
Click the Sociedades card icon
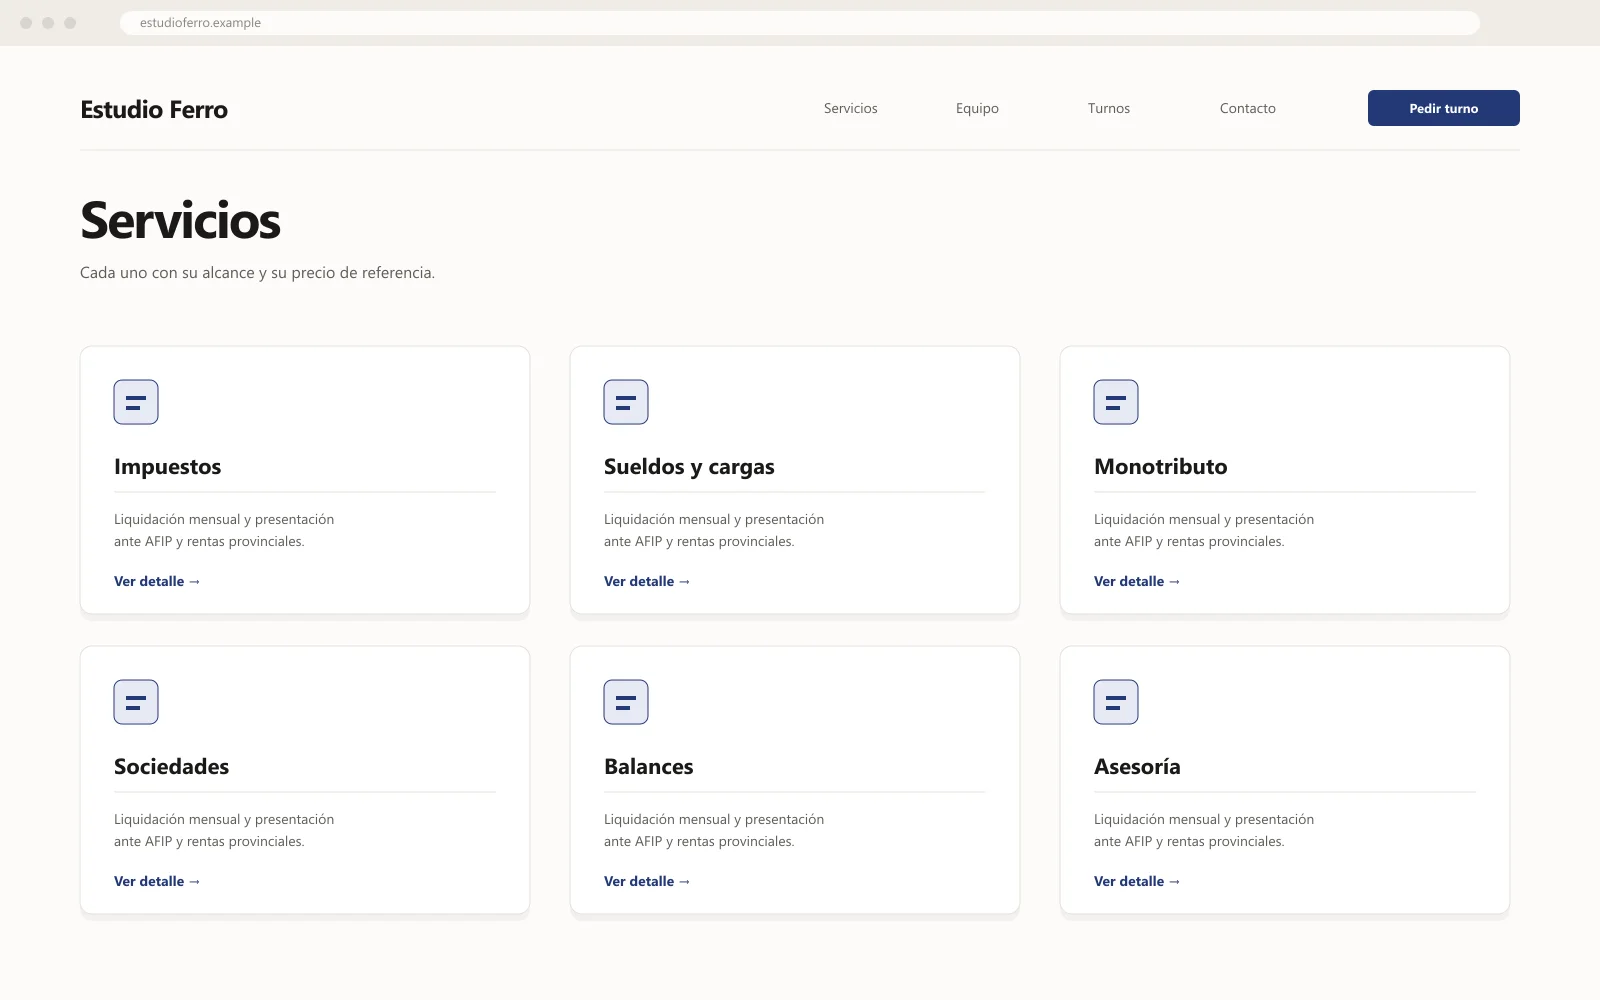pos(136,702)
